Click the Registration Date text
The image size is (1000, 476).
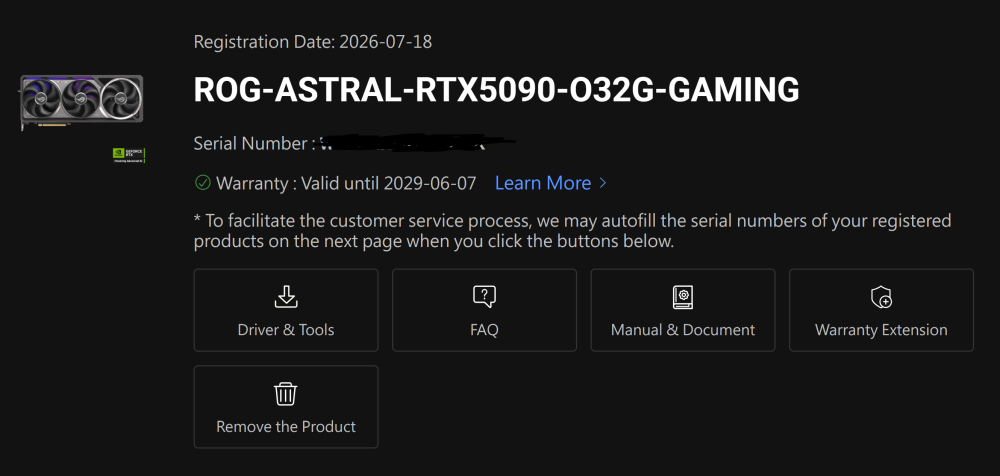point(312,42)
